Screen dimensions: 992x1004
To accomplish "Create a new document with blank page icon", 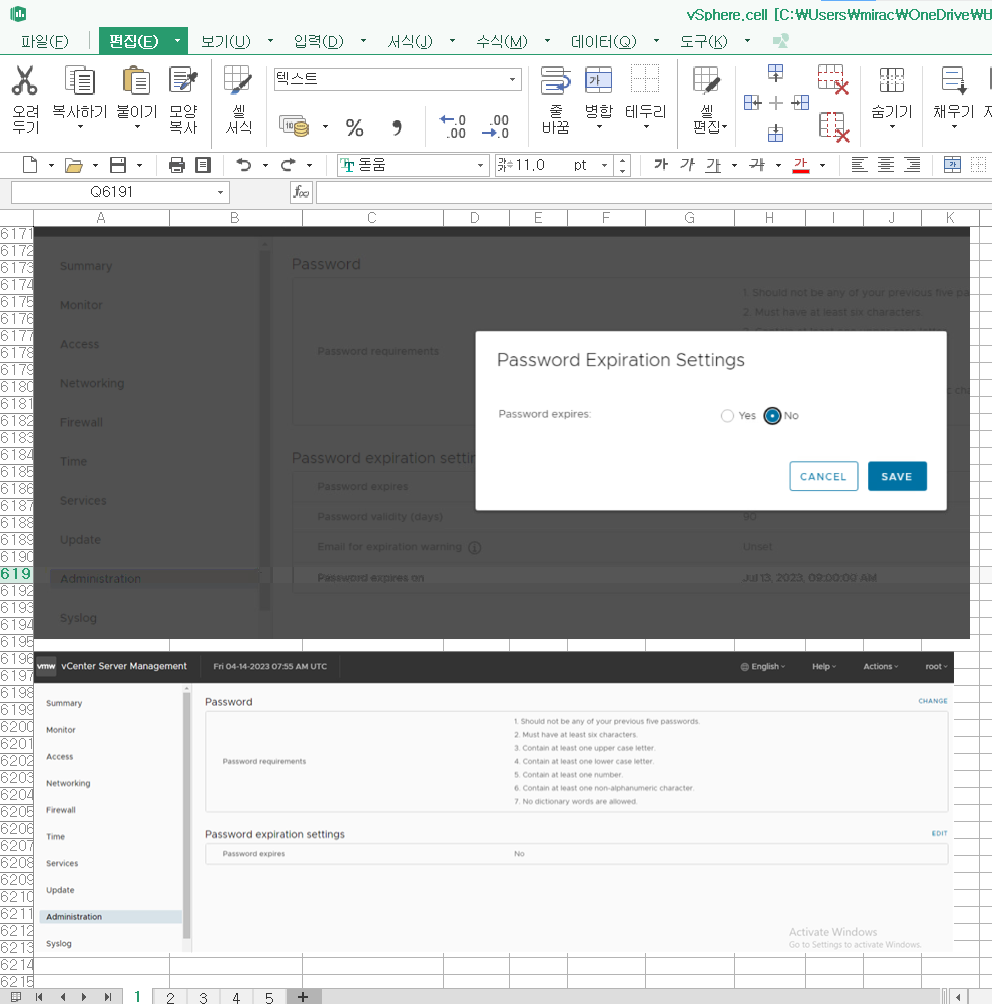I will click(30, 165).
